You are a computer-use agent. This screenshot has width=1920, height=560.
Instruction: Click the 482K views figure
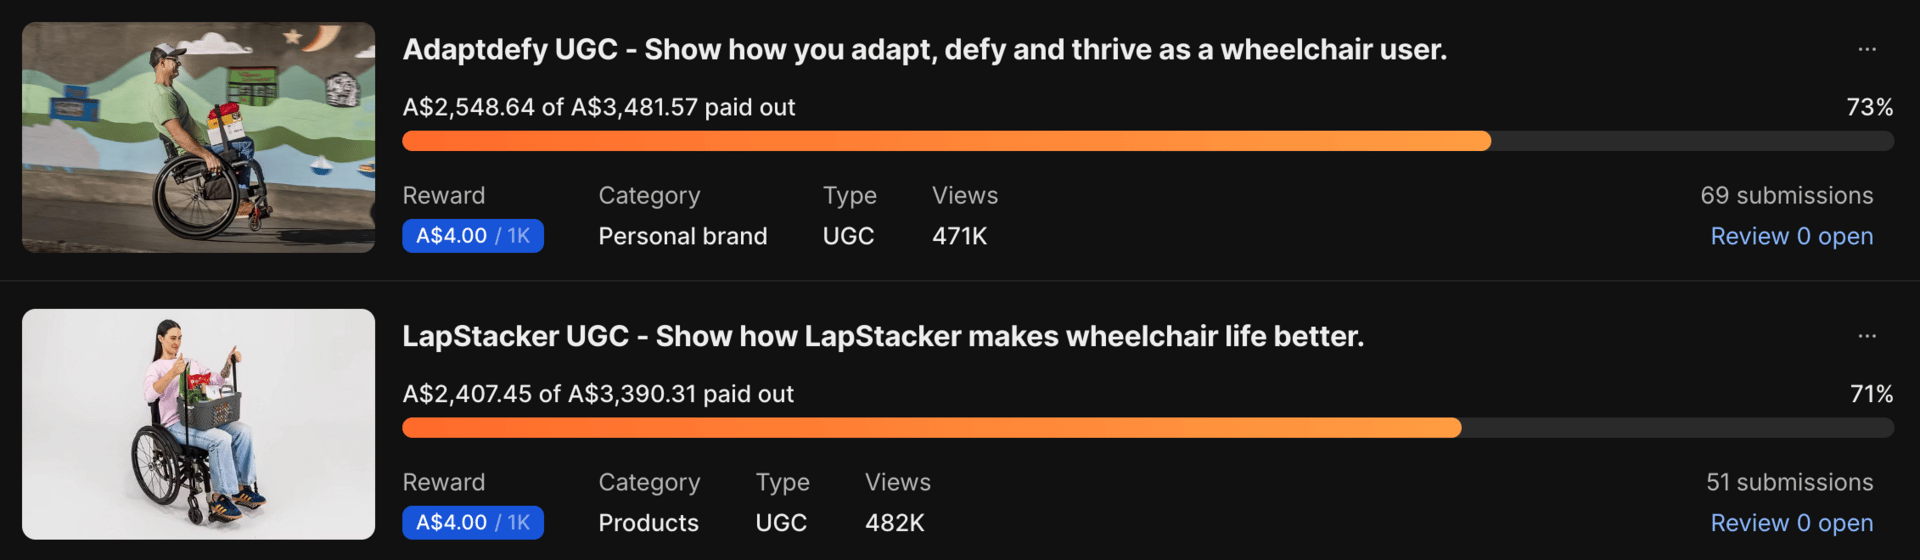point(894,523)
